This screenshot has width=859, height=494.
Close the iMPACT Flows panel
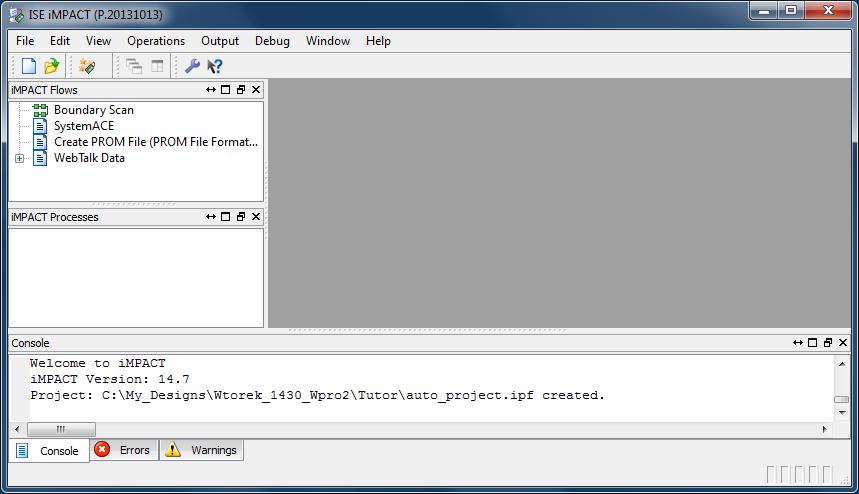click(256, 90)
